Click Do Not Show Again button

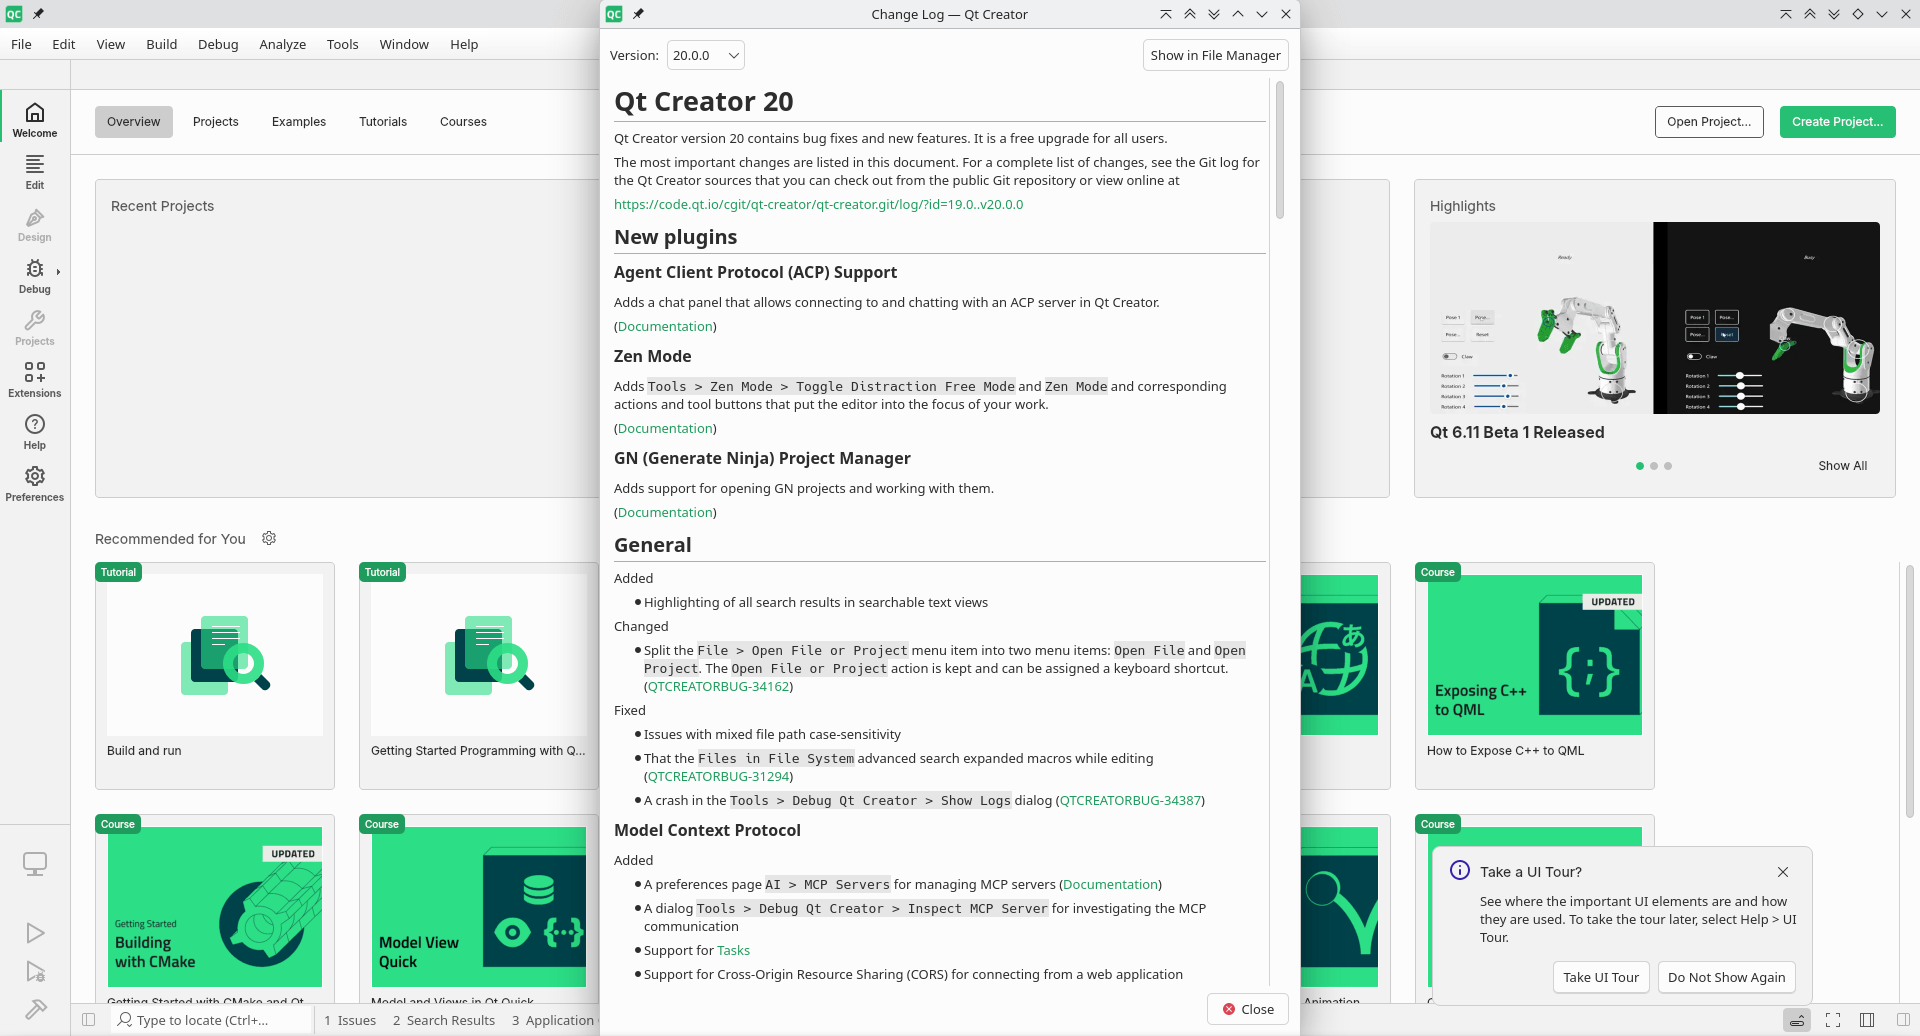click(x=1727, y=977)
